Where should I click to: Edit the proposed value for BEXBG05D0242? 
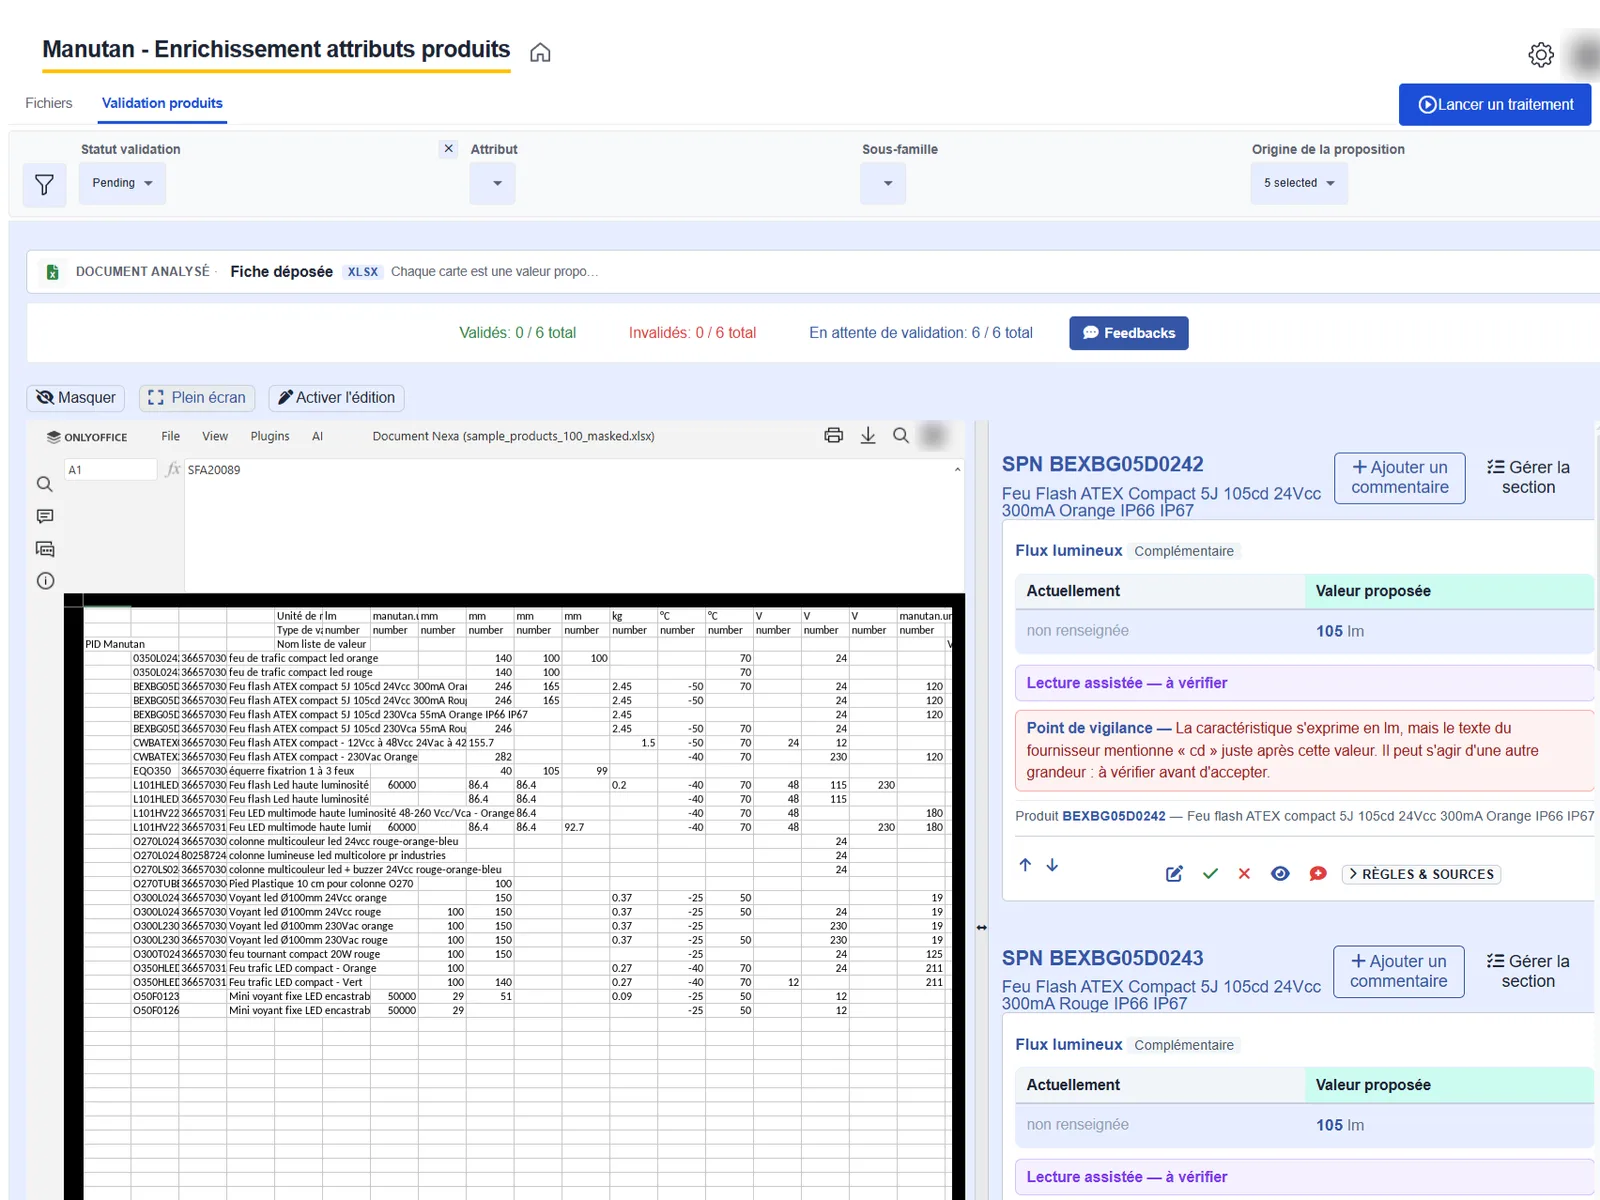(x=1174, y=874)
